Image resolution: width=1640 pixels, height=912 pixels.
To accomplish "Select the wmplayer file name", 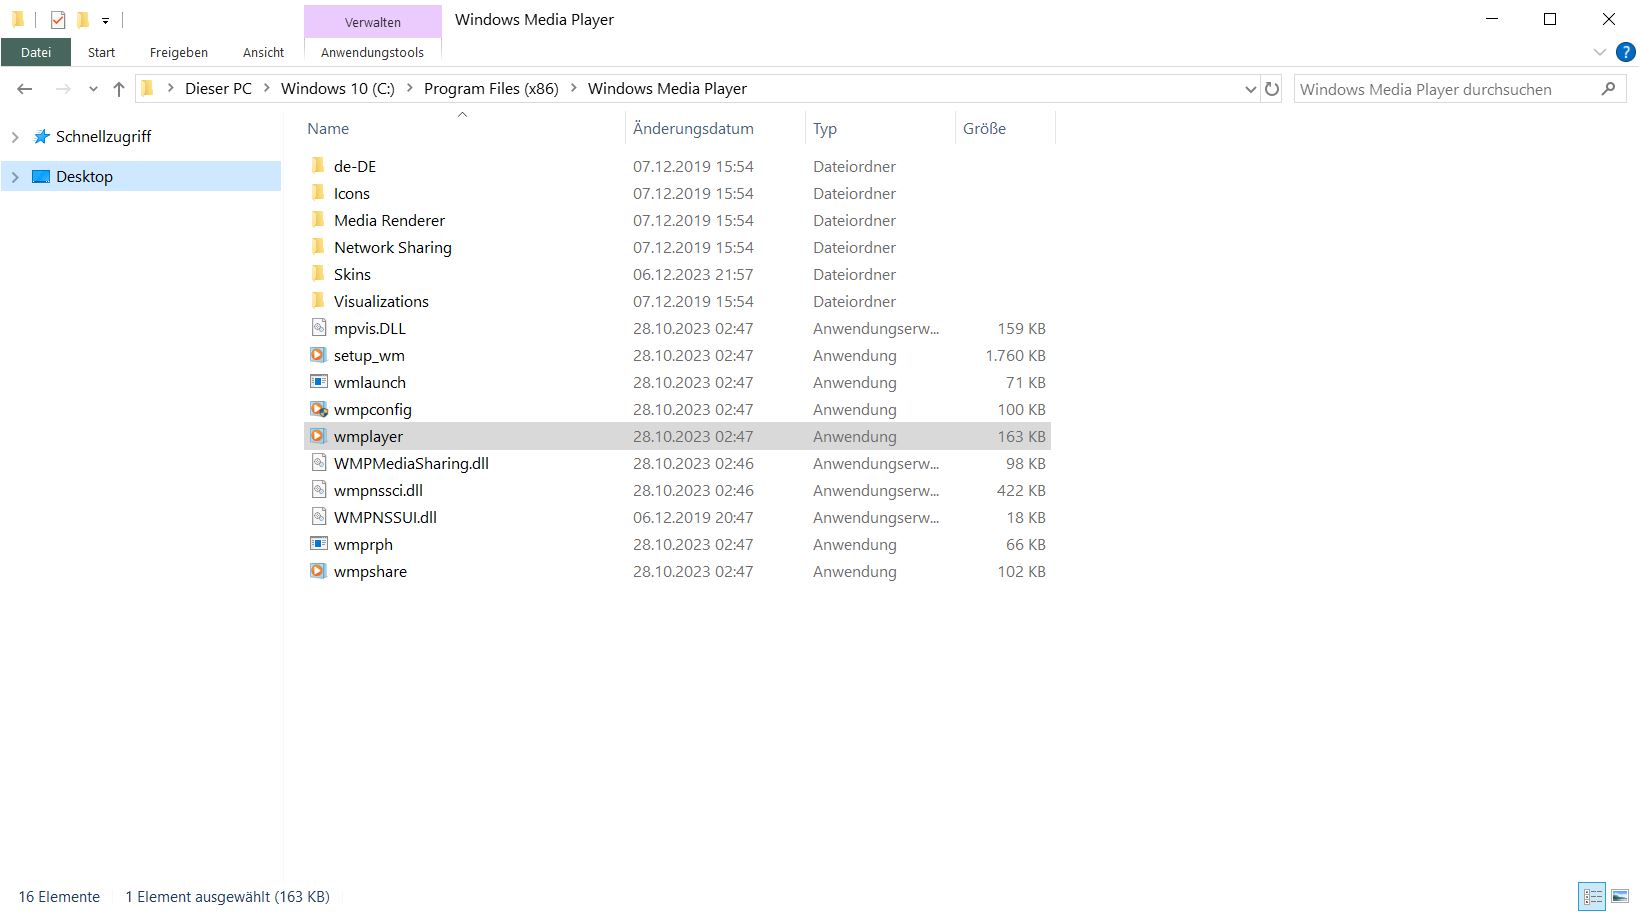I will tap(368, 437).
